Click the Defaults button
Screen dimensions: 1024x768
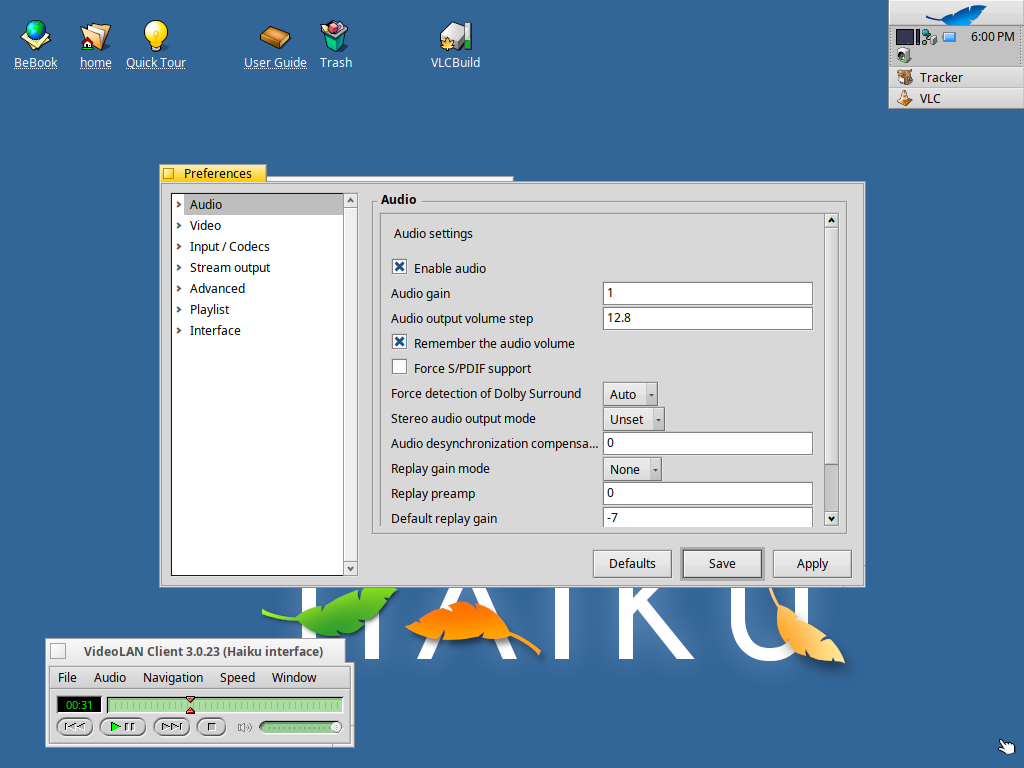632,564
